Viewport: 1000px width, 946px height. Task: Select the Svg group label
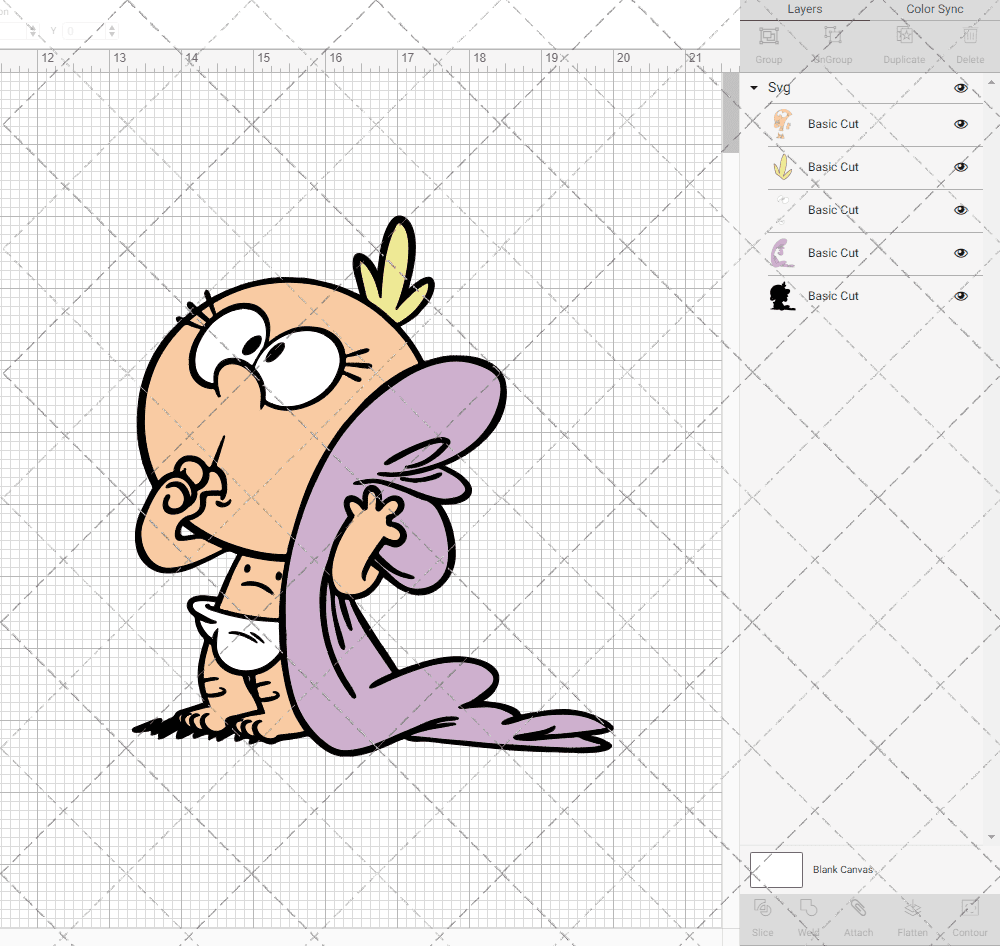point(779,87)
